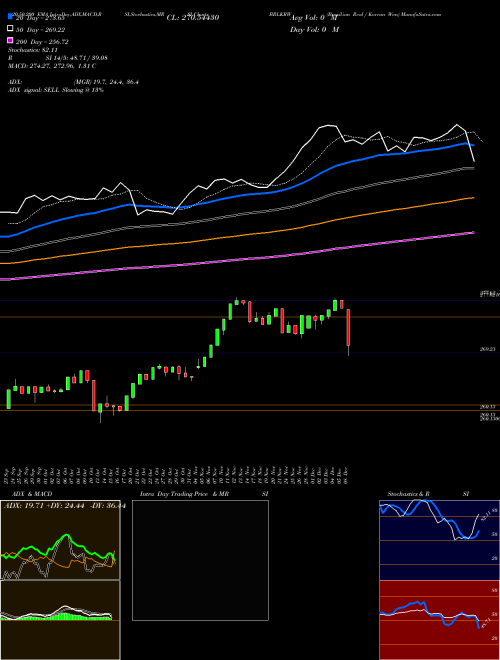
Task: Select the '200 Day - 256.72' legend text
Action: [x=43, y=42]
